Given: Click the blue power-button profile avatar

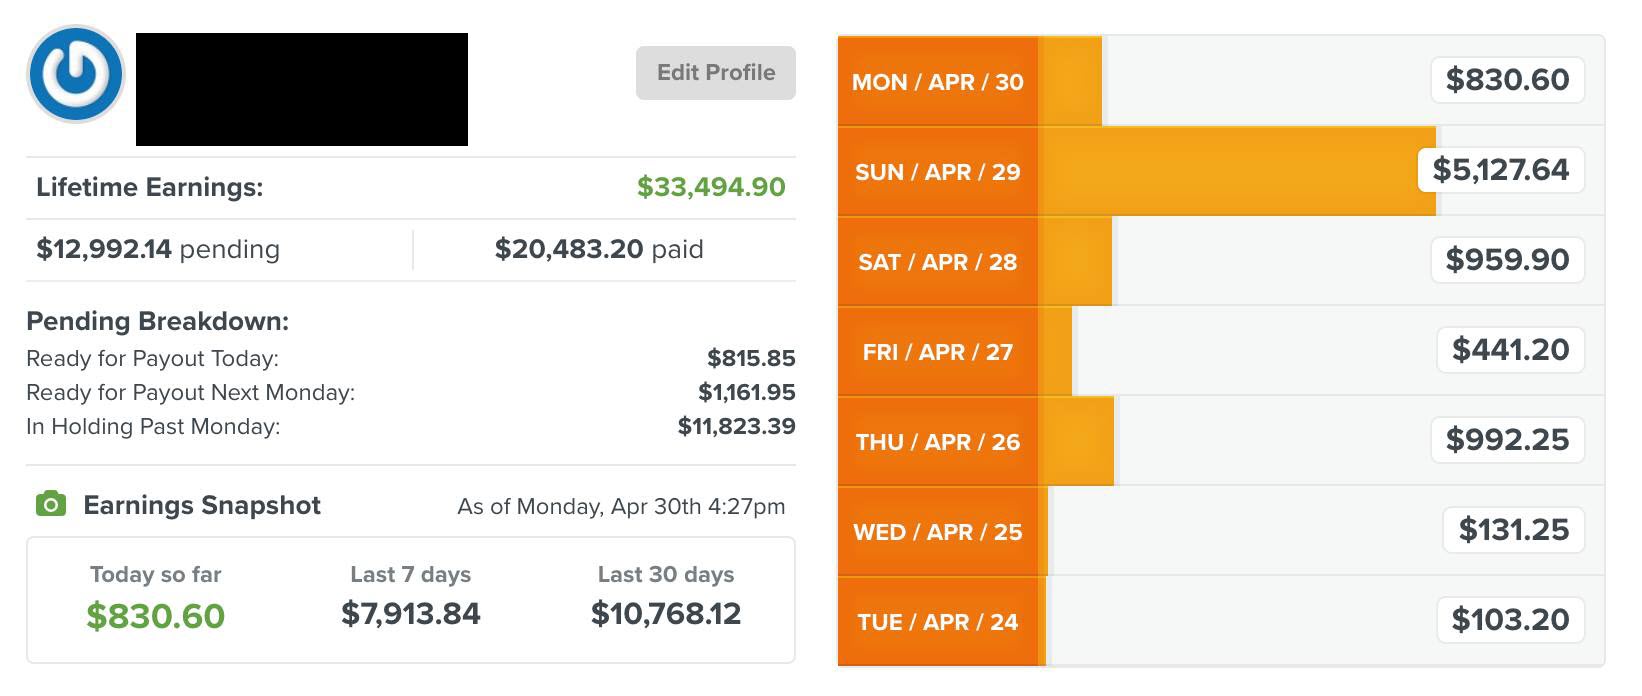Looking at the screenshot, I should 76,74.
